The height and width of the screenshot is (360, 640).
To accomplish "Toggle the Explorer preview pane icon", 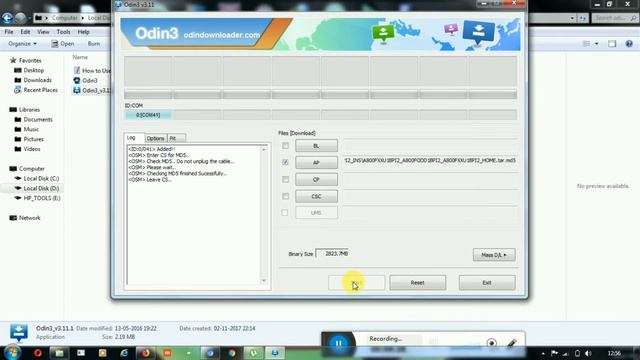I will pos(612,44).
